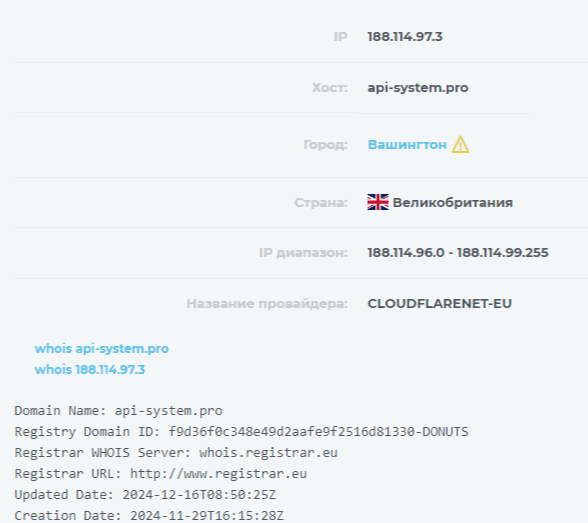Click the provider name CLOUDFLARENET-EU
588x523 pixels.
point(440,303)
